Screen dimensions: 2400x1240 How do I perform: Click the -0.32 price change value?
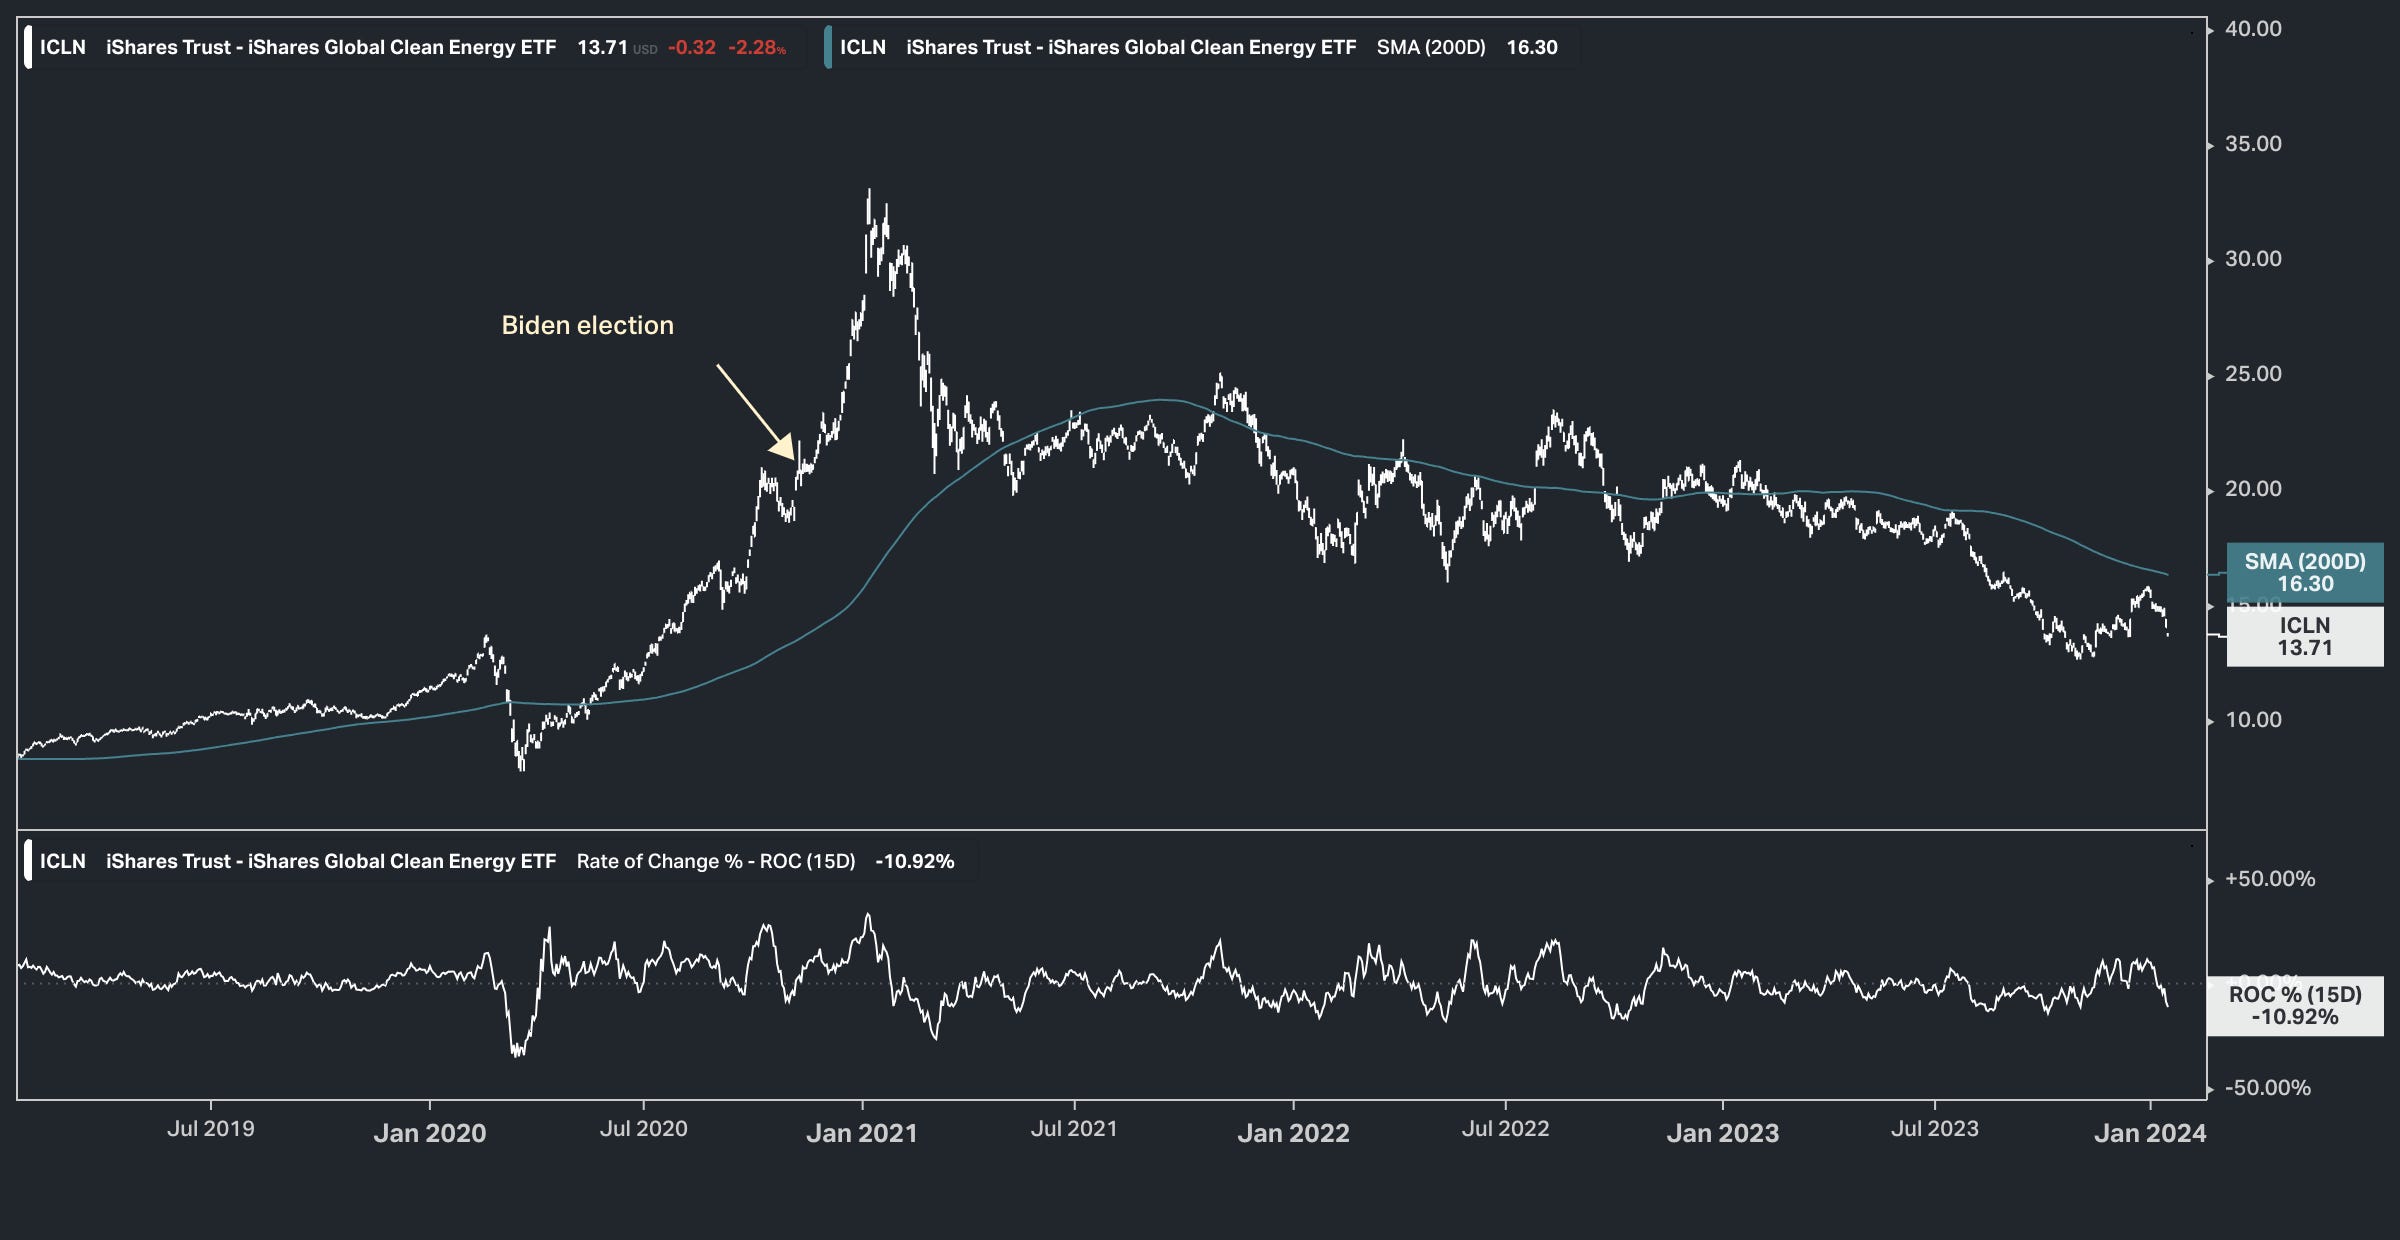coord(692,47)
